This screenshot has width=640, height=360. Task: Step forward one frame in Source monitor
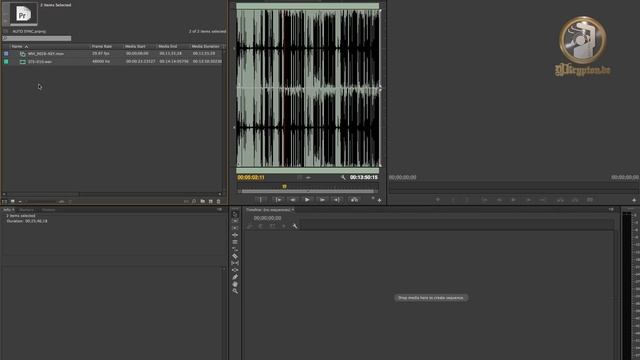click(x=322, y=200)
